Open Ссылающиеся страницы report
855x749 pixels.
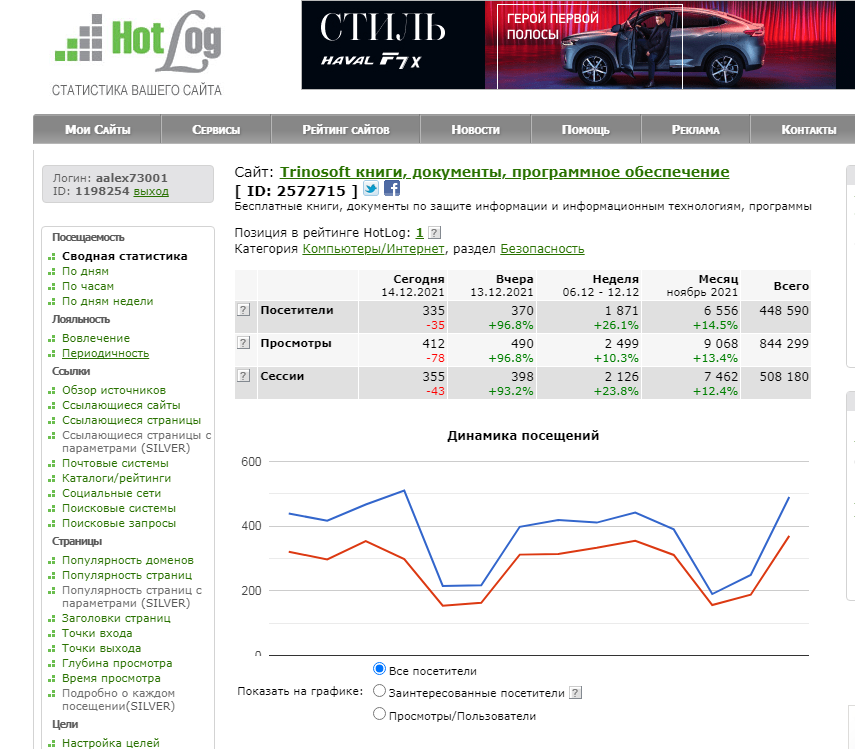coord(131,420)
